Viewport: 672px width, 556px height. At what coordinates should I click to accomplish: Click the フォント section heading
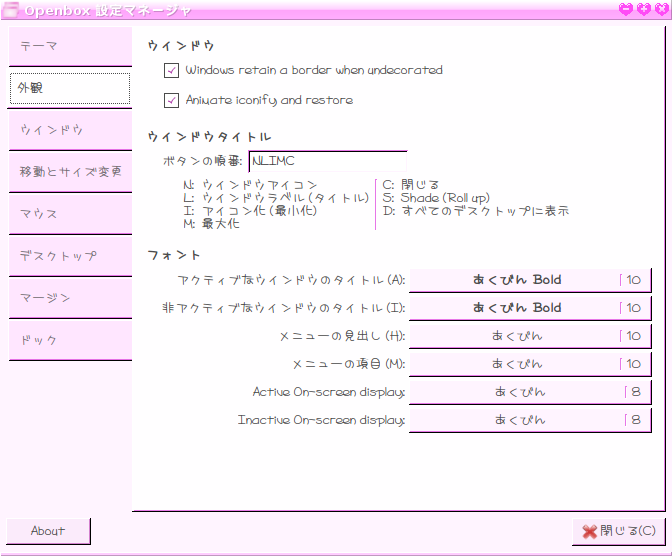174,255
